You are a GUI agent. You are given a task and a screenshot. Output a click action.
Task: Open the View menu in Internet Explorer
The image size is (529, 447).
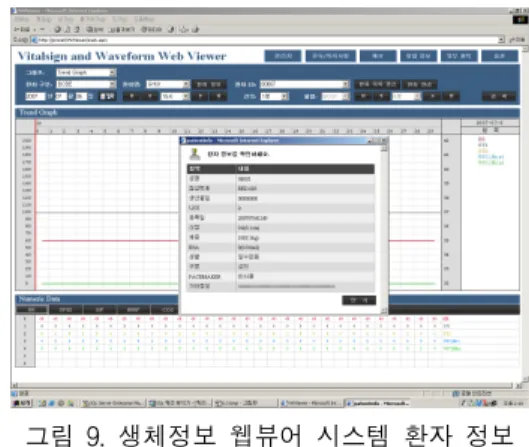point(65,19)
